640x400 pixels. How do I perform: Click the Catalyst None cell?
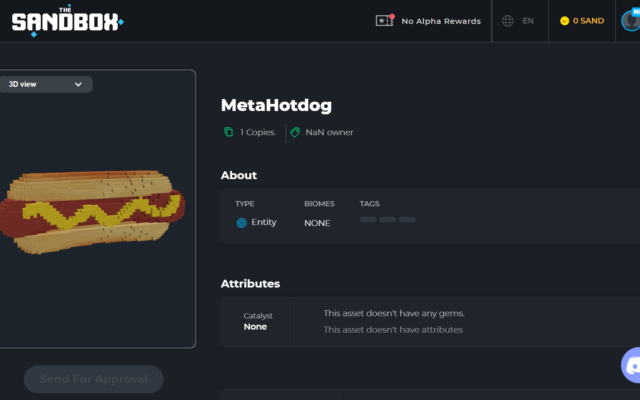coord(255,321)
